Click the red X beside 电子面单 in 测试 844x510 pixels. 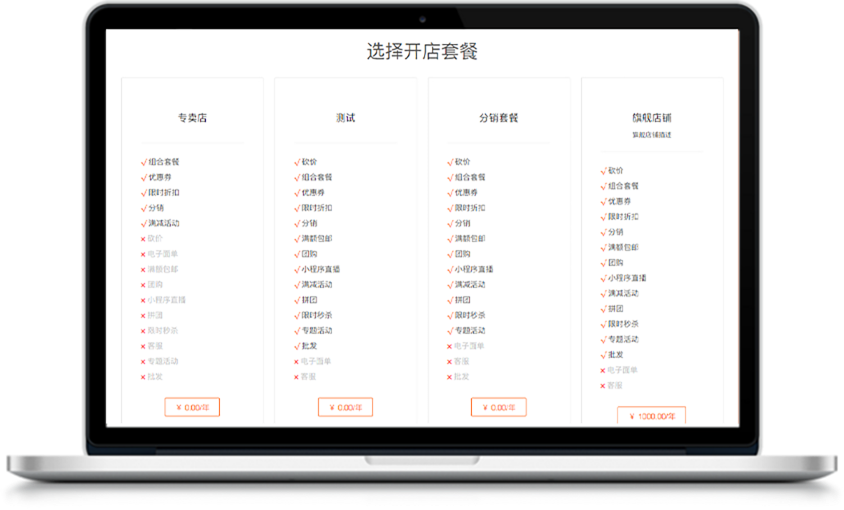coord(296,362)
